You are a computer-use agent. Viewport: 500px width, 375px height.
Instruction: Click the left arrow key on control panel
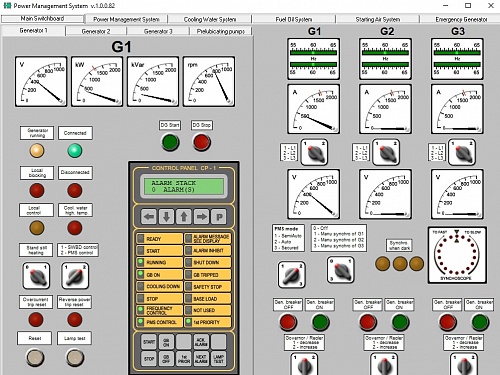149,217
